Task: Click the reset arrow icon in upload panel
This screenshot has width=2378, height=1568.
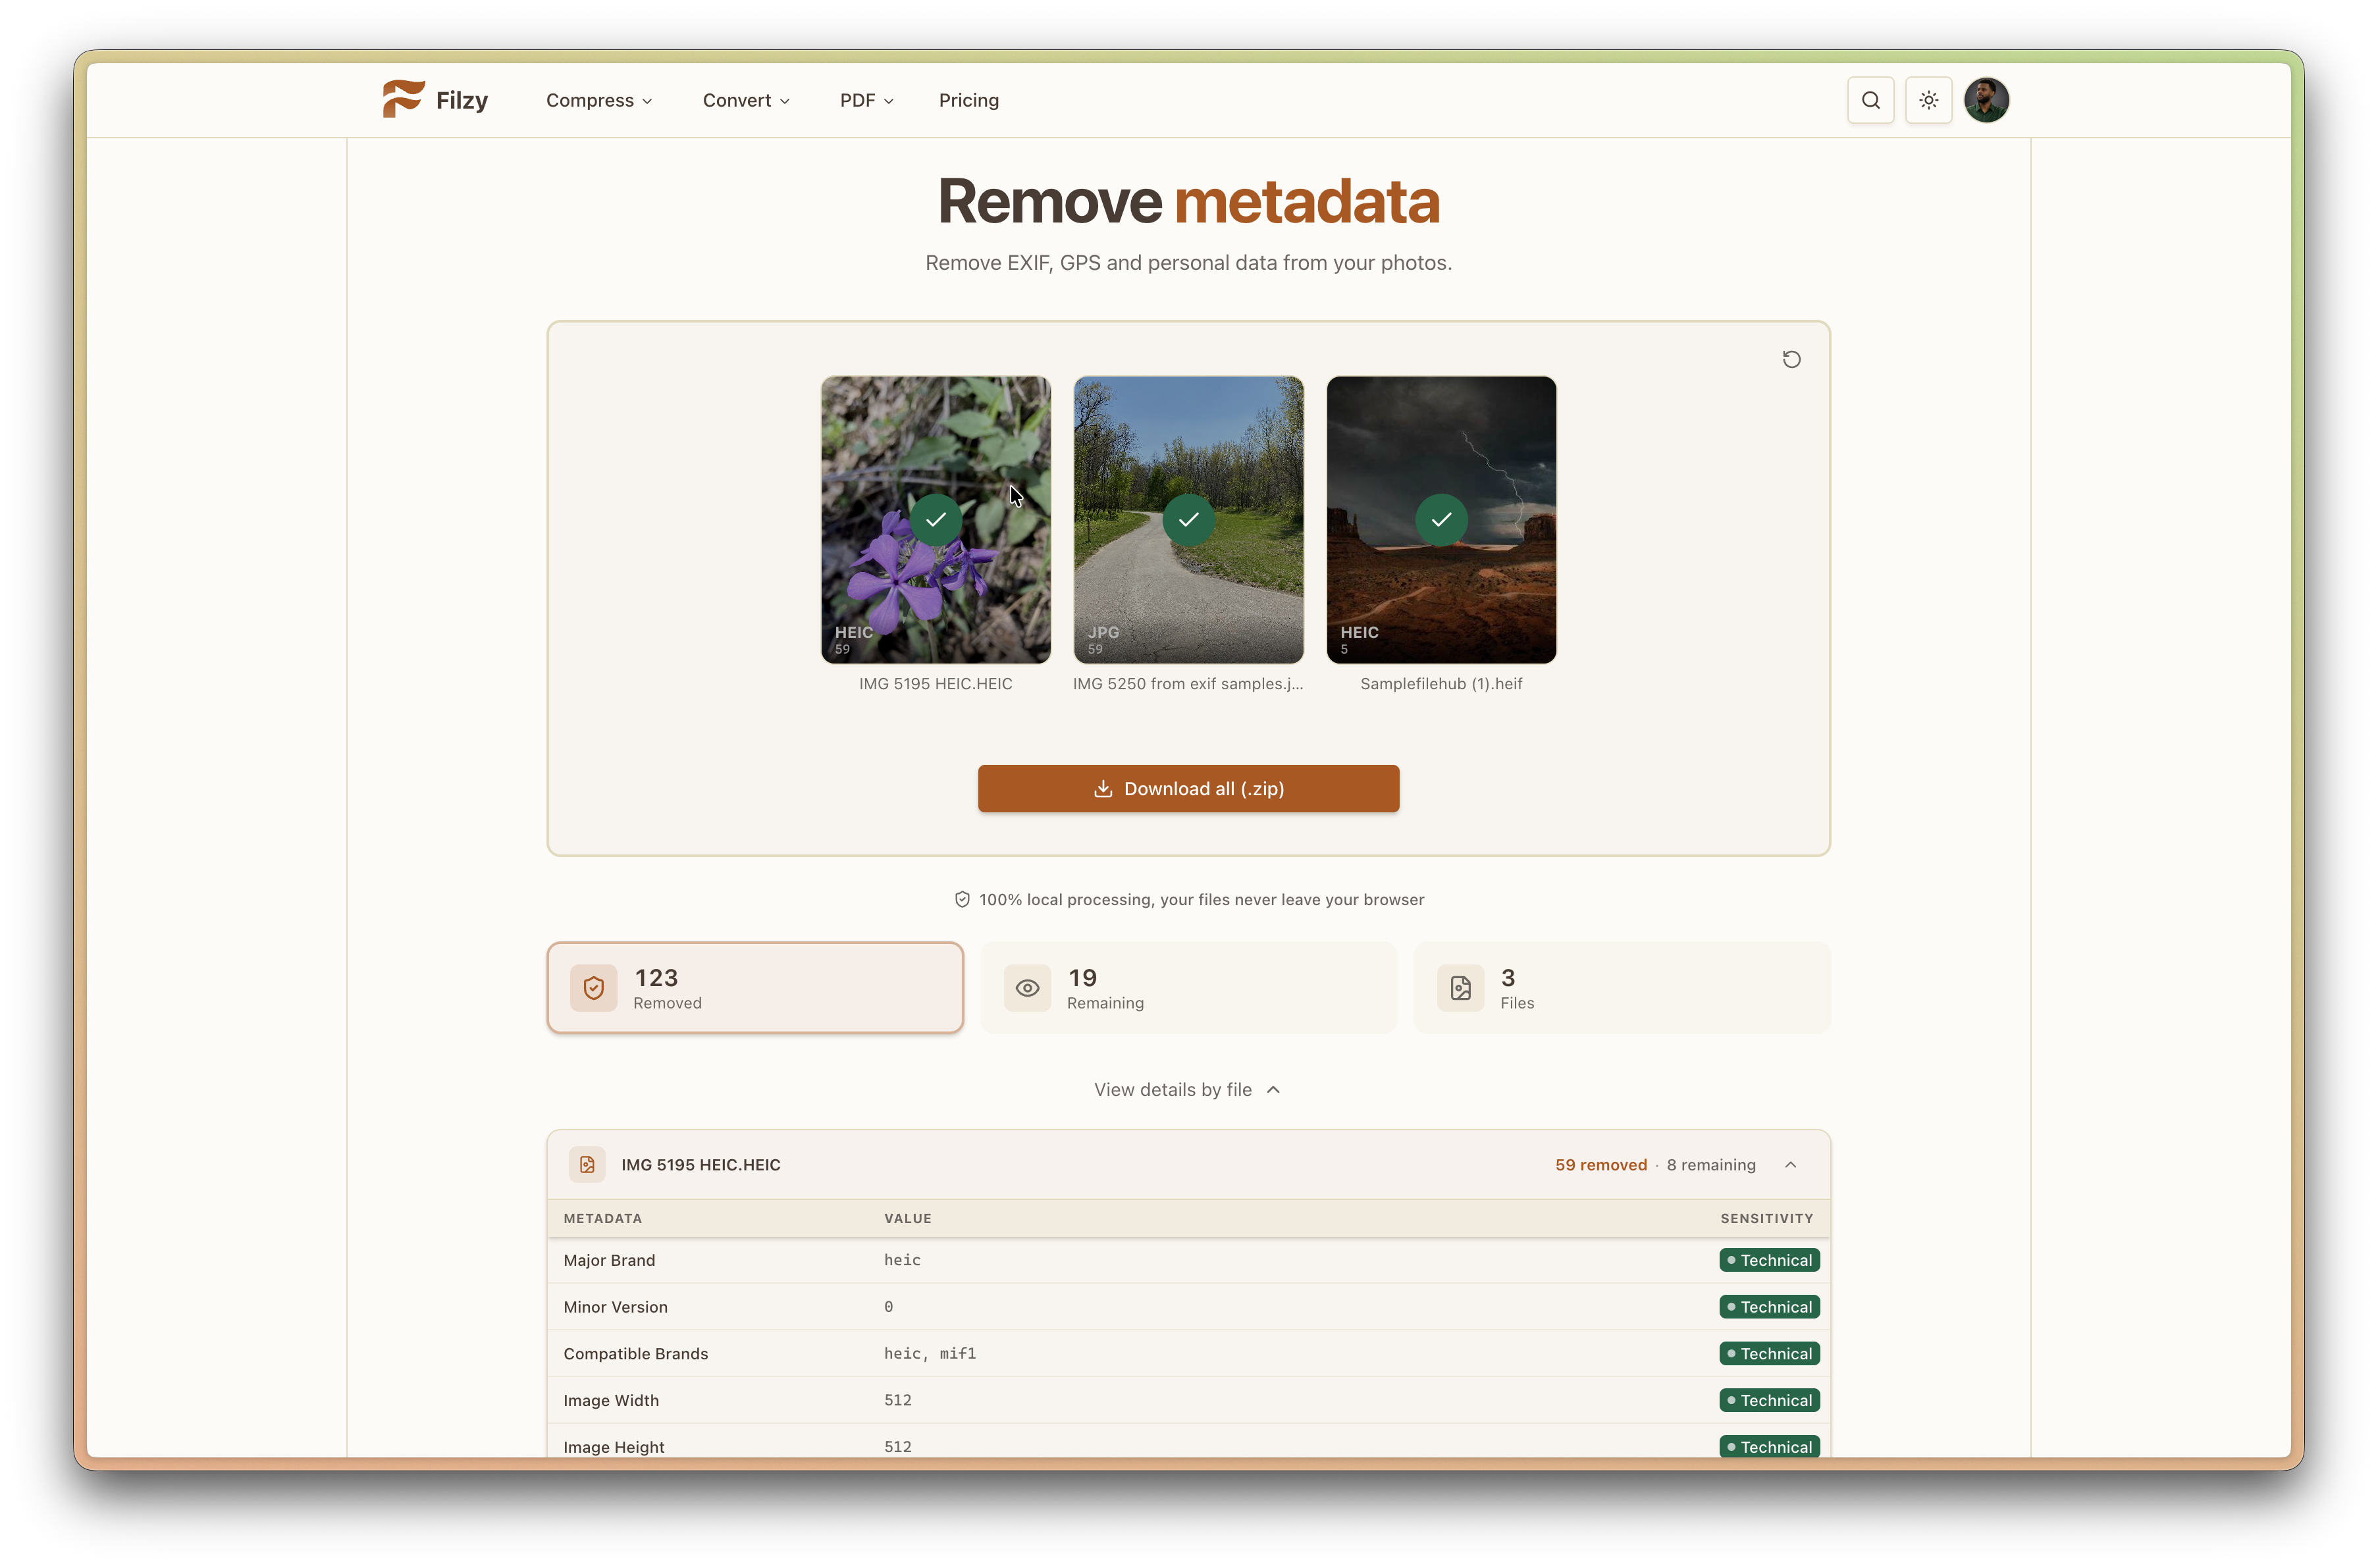Action: point(1791,359)
